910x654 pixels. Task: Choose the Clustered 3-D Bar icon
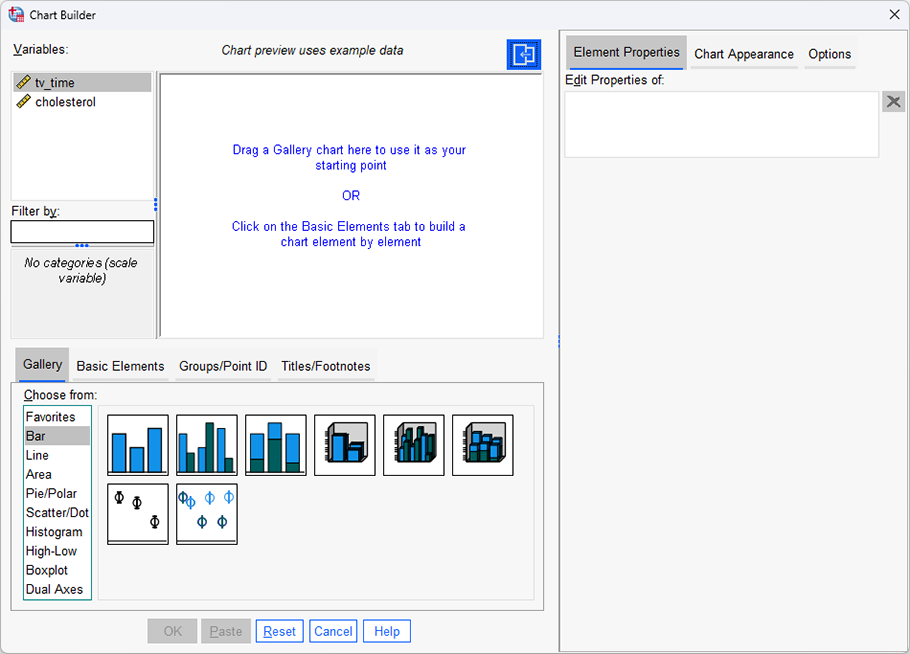point(413,444)
